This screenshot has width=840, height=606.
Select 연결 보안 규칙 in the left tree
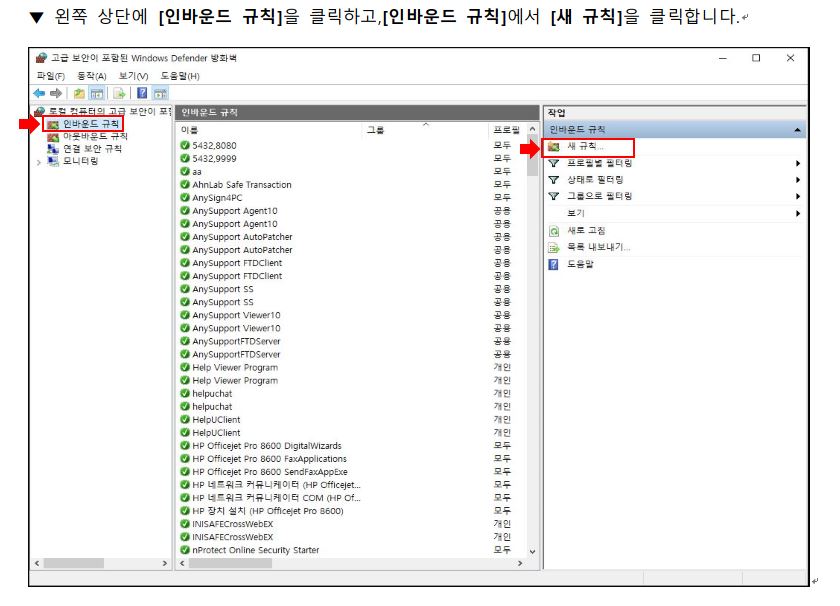pos(92,148)
